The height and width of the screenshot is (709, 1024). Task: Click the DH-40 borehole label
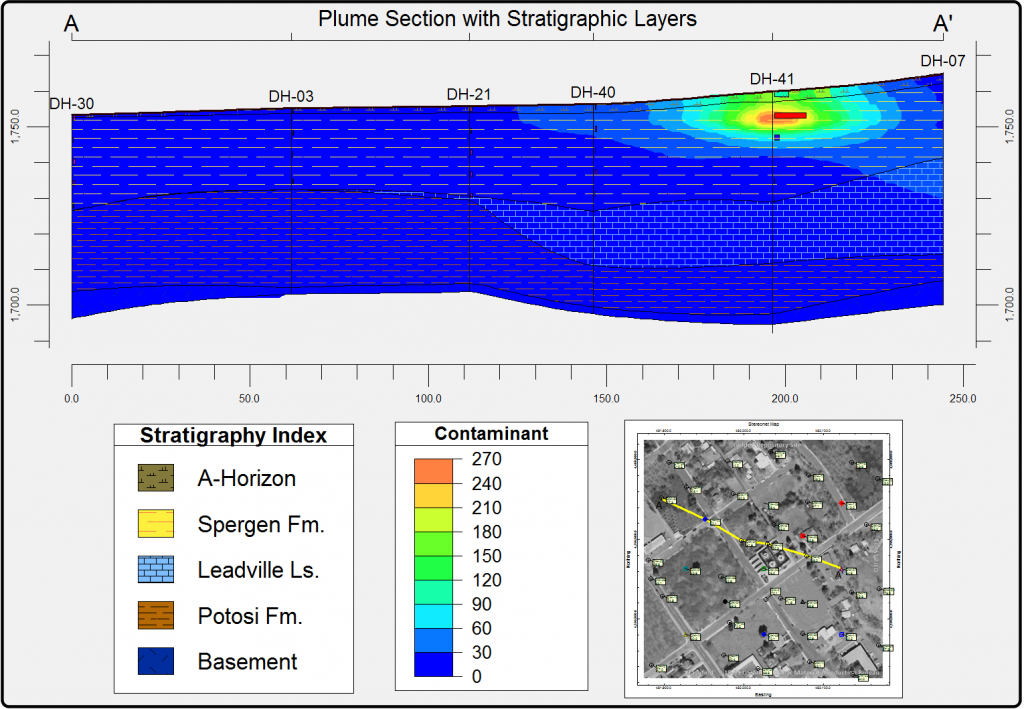point(593,93)
